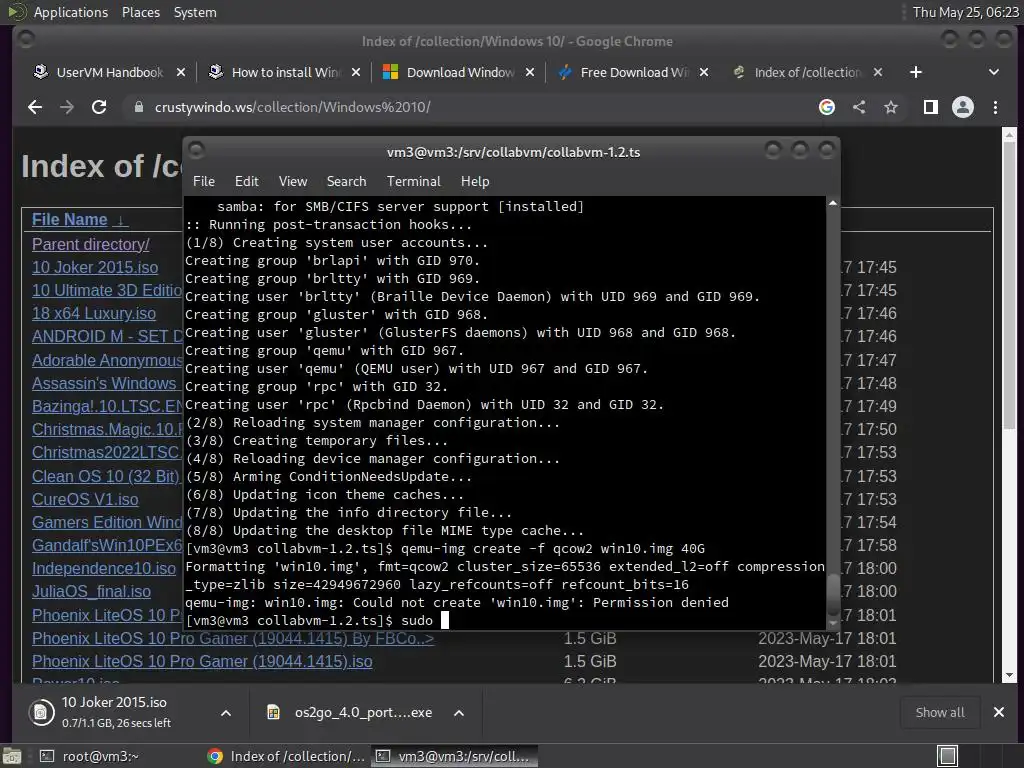Go forward in Chrome browser
The width and height of the screenshot is (1024, 768).
coord(67,107)
